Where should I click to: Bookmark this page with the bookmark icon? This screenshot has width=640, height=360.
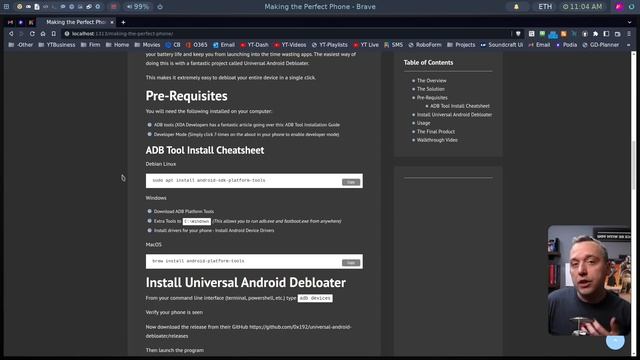tap(53, 34)
